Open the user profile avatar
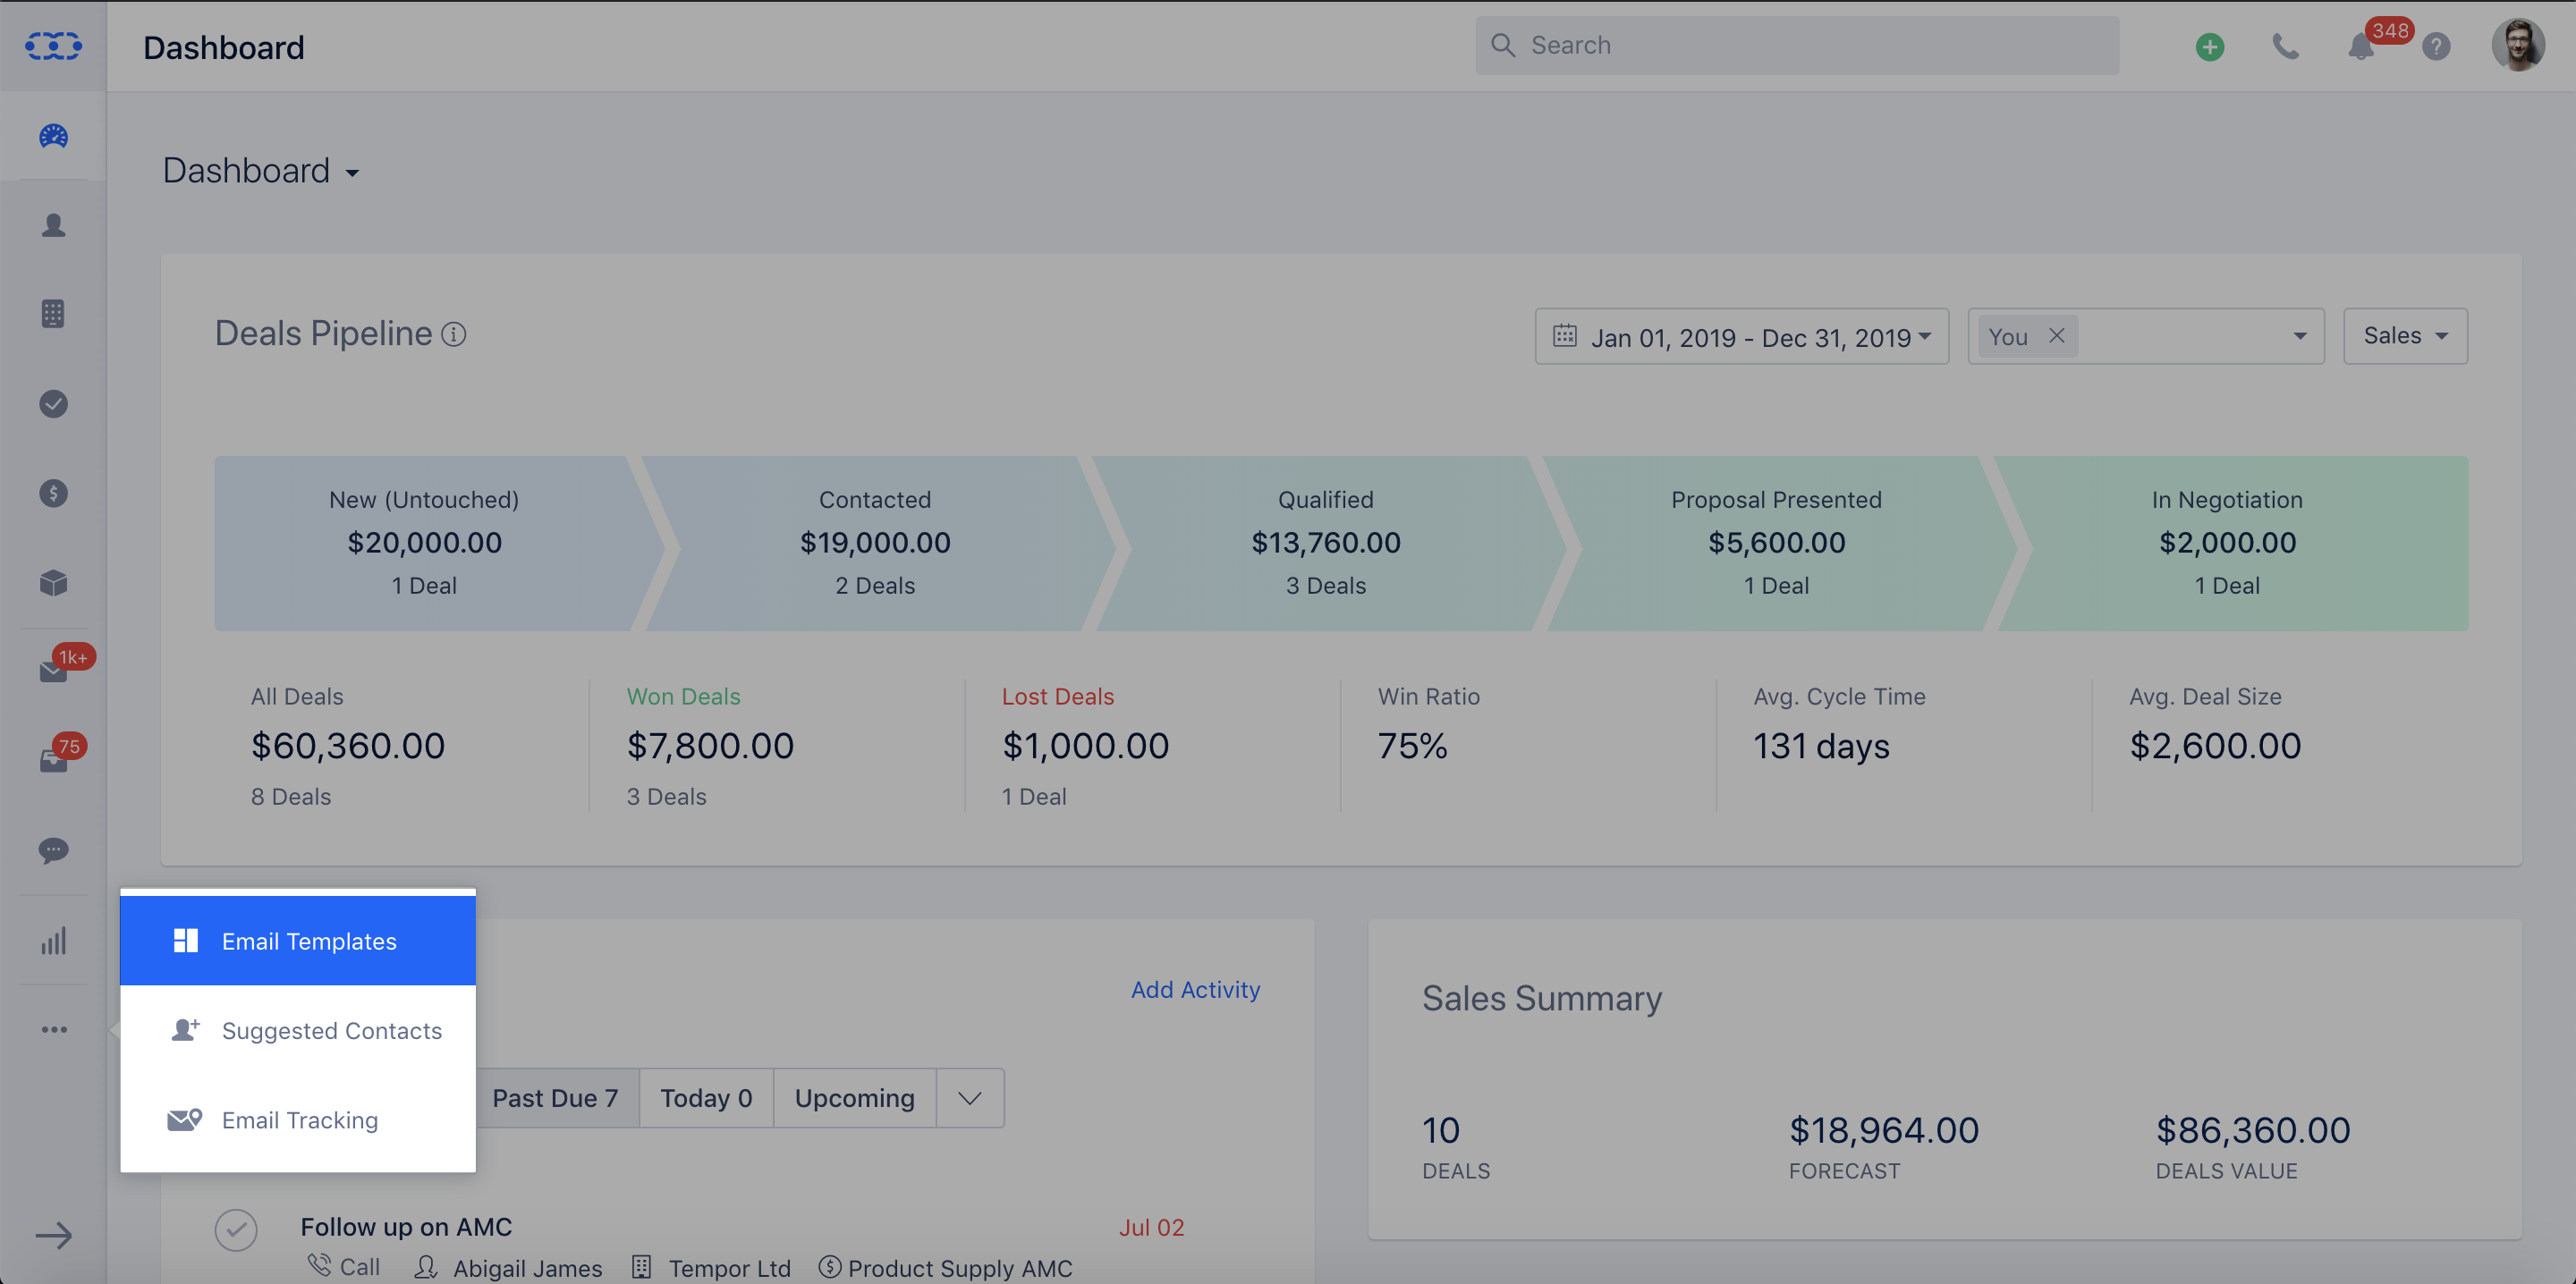This screenshot has height=1284, width=2576. [2518, 46]
